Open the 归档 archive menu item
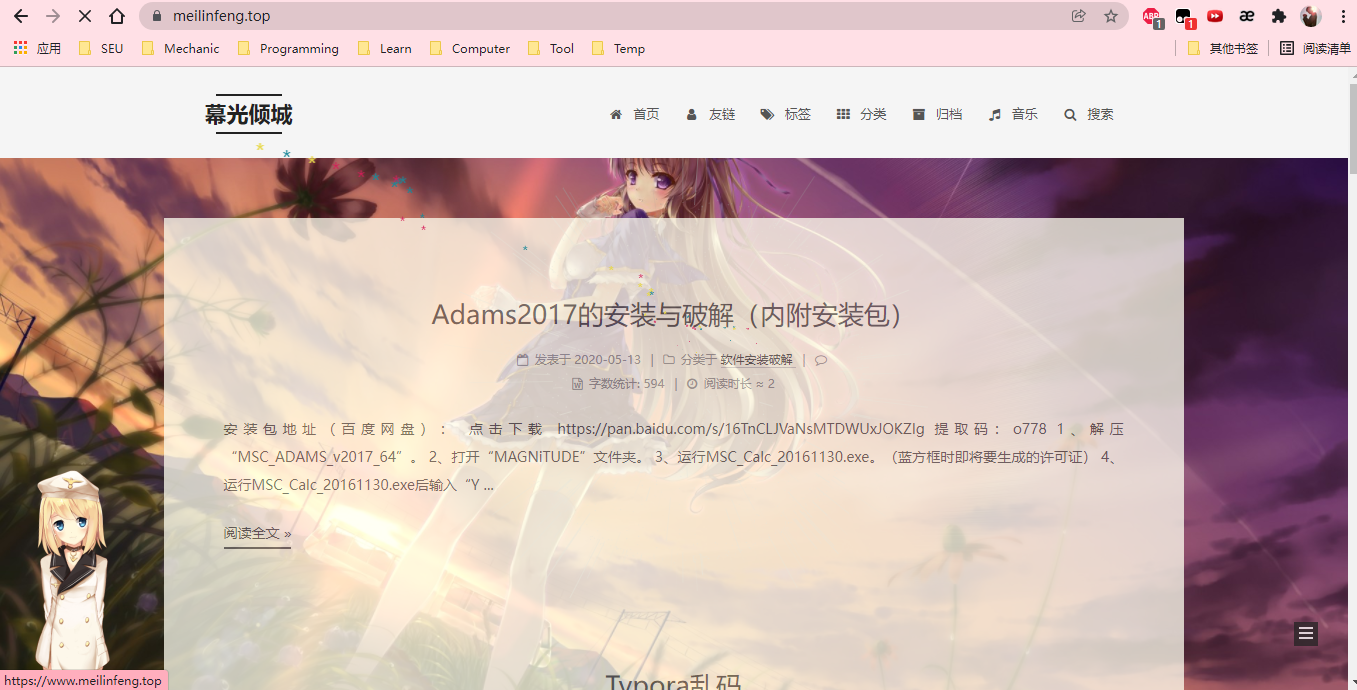Image resolution: width=1357 pixels, height=690 pixels. tap(937, 114)
